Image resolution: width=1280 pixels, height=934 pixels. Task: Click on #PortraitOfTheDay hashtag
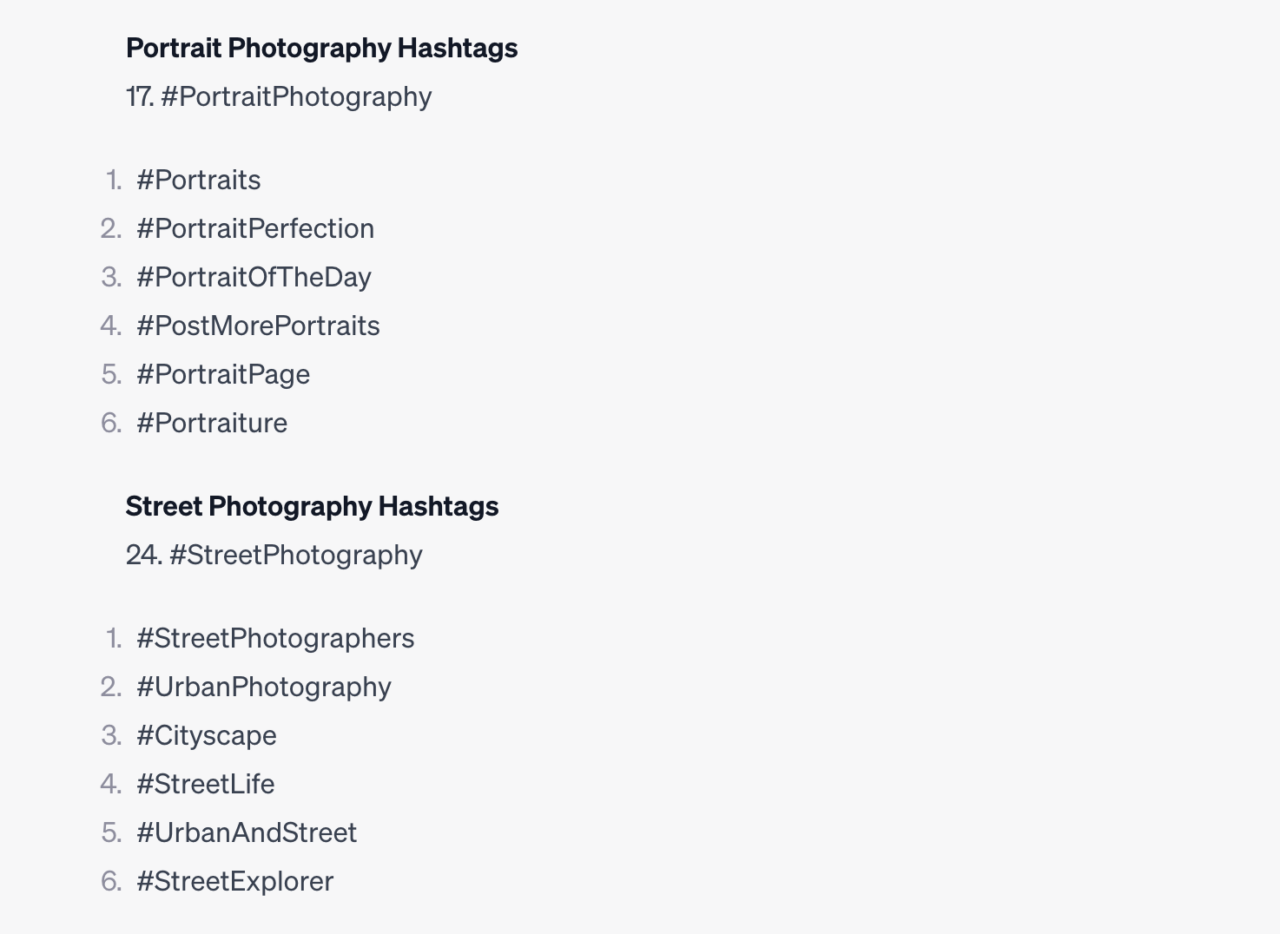253,277
